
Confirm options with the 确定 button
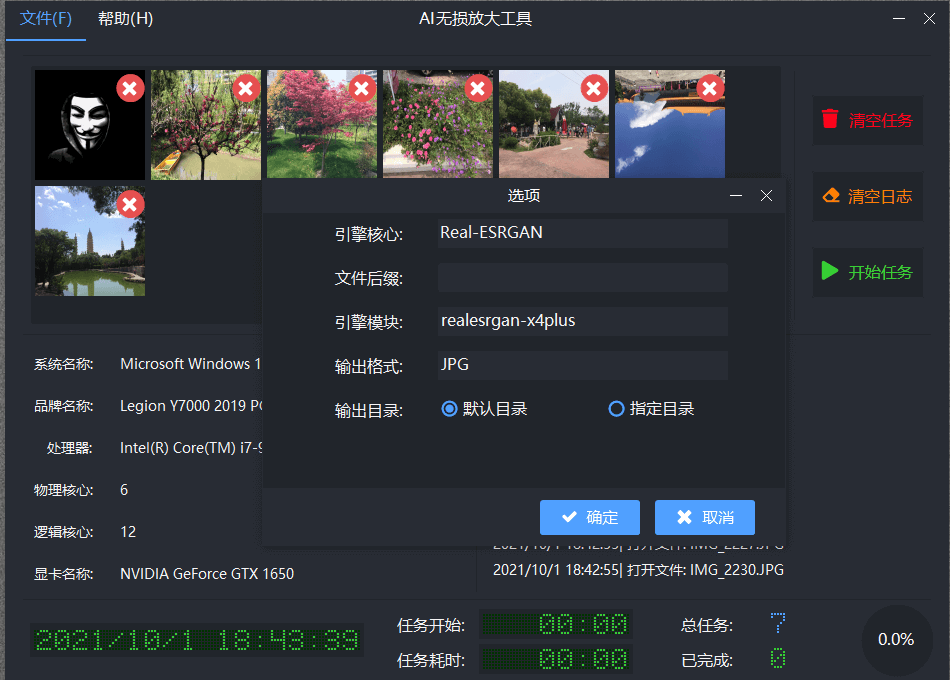pyautogui.click(x=589, y=517)
